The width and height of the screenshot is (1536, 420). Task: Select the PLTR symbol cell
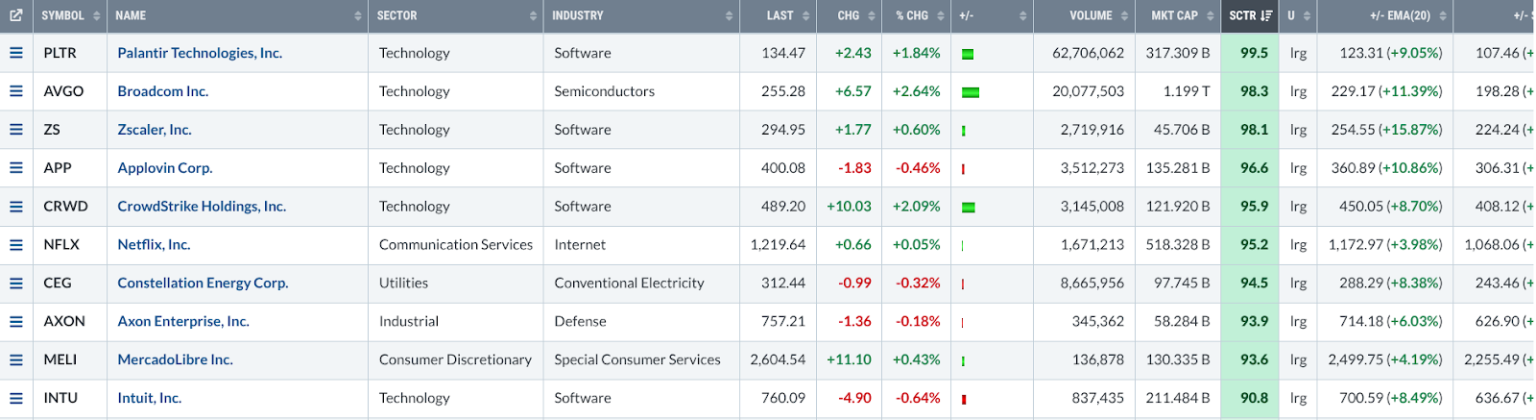click(x=70, y=53)
